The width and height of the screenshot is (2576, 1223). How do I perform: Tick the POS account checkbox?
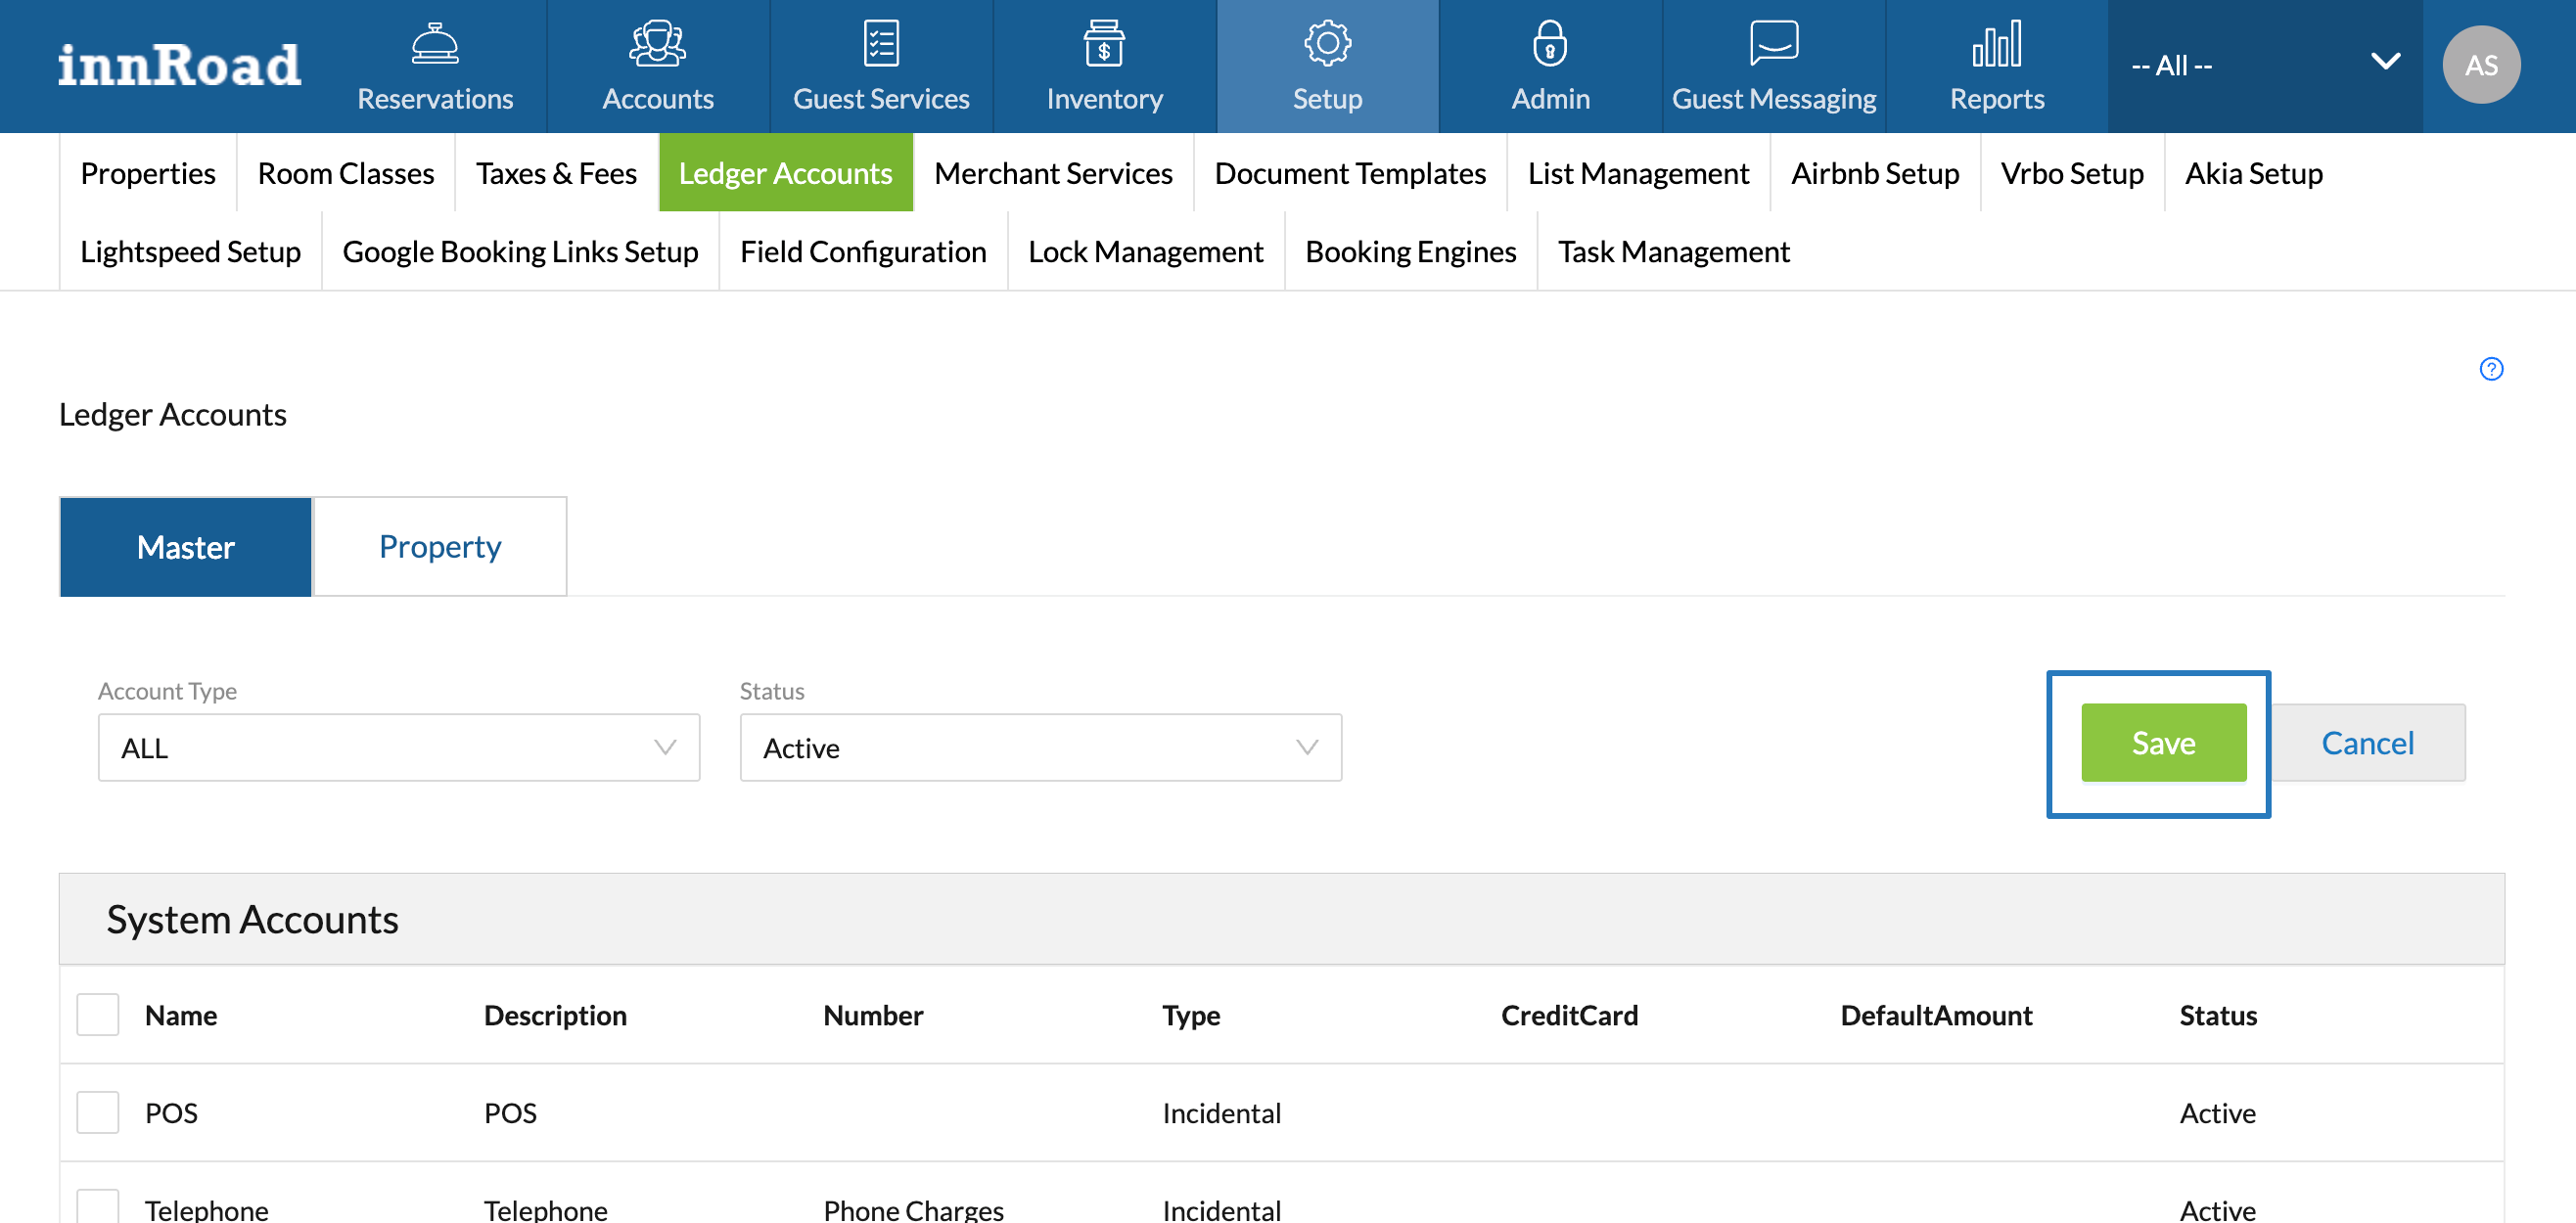[98, 1112]
